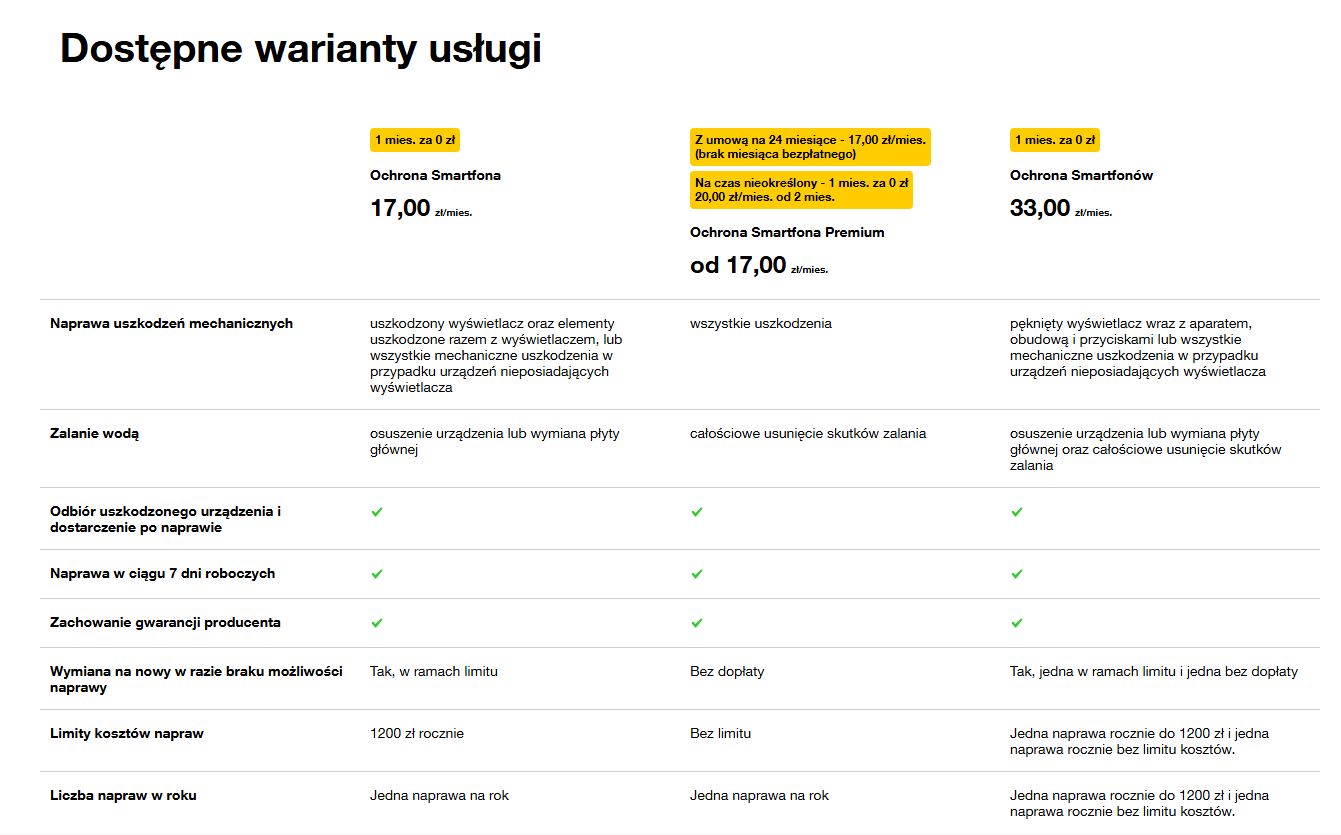Viewport: 1341px width, 835px height.
Task: Click pickup-and-delivery checkmark under Ochrona Smartfona
Action: coord(377,512)
